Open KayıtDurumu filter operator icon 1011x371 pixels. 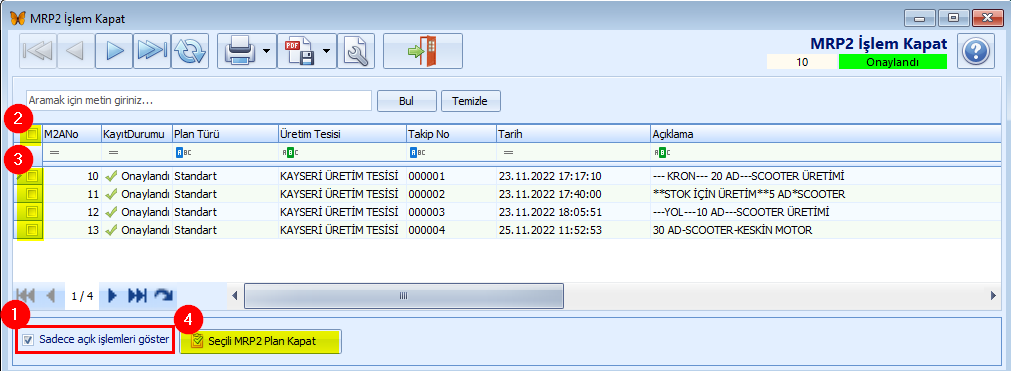point(113,153)
